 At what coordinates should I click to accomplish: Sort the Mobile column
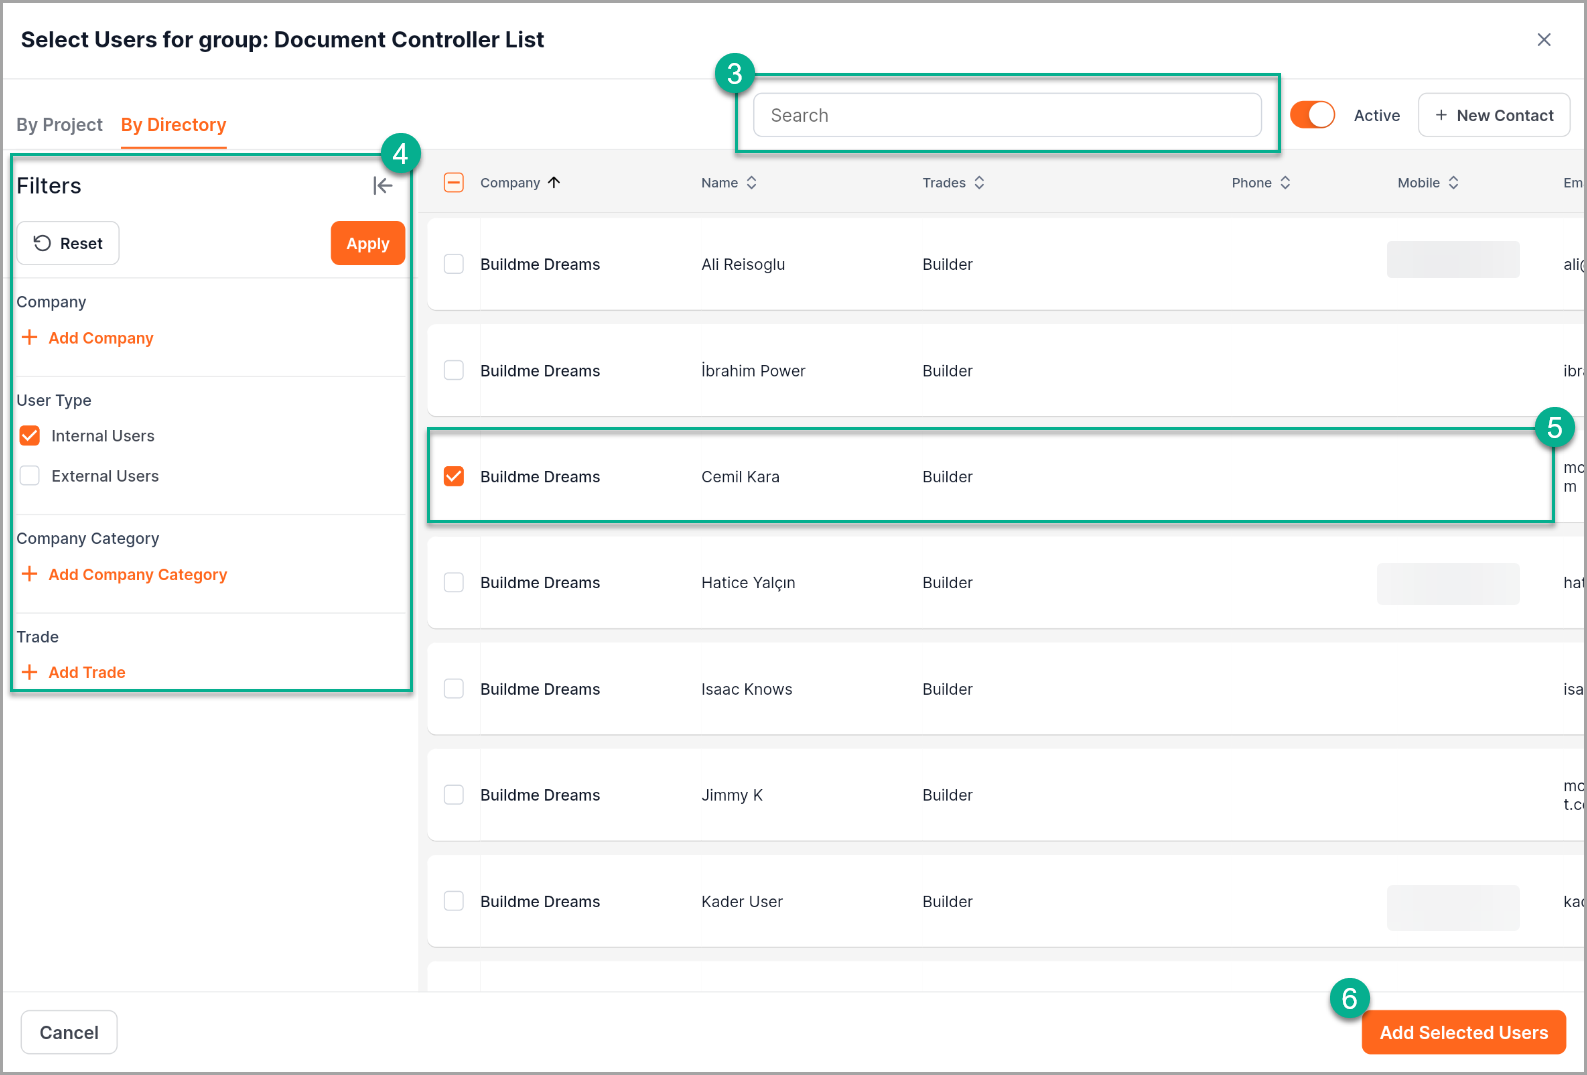[x=1453, y=183]
